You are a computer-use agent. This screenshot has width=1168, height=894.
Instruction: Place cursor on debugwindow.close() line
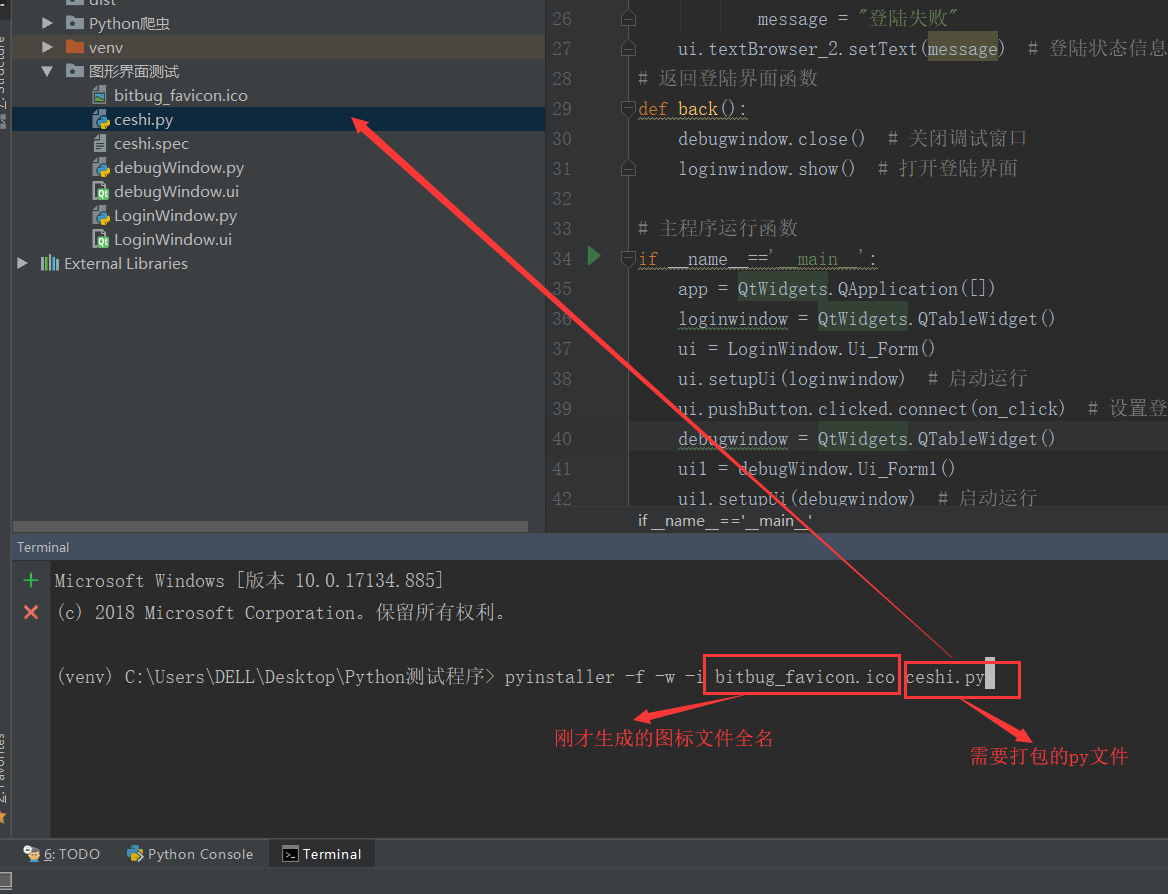772,139
